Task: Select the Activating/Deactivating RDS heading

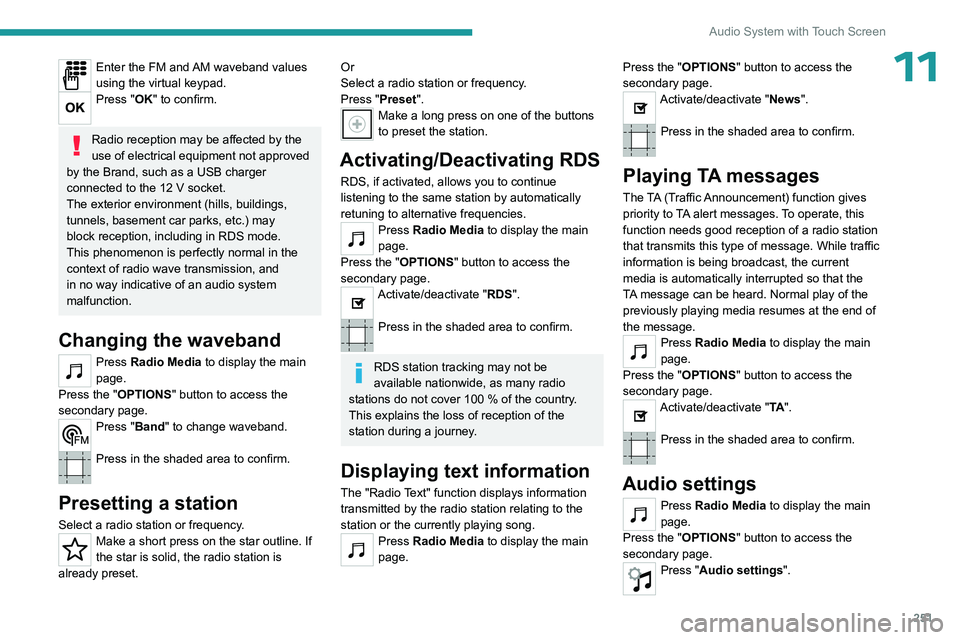Action: click(470, 160)
